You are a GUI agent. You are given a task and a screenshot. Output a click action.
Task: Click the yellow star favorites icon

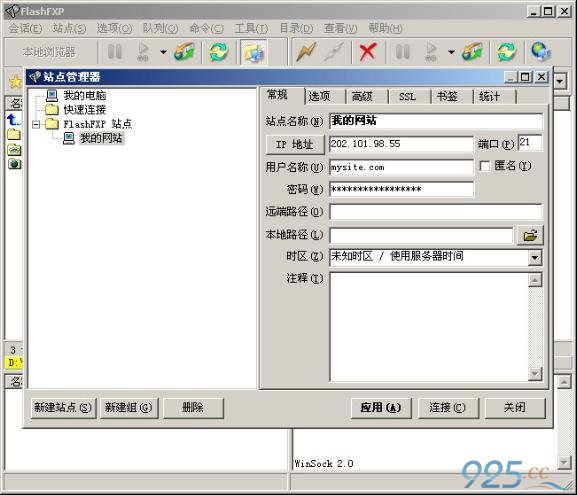(x=15, y=81)
